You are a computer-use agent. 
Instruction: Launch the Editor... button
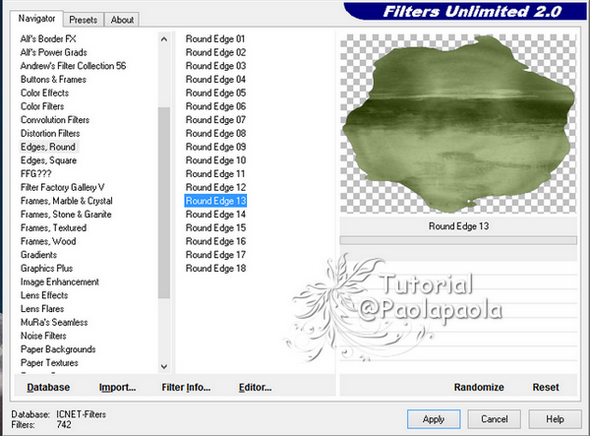[255, 387]
